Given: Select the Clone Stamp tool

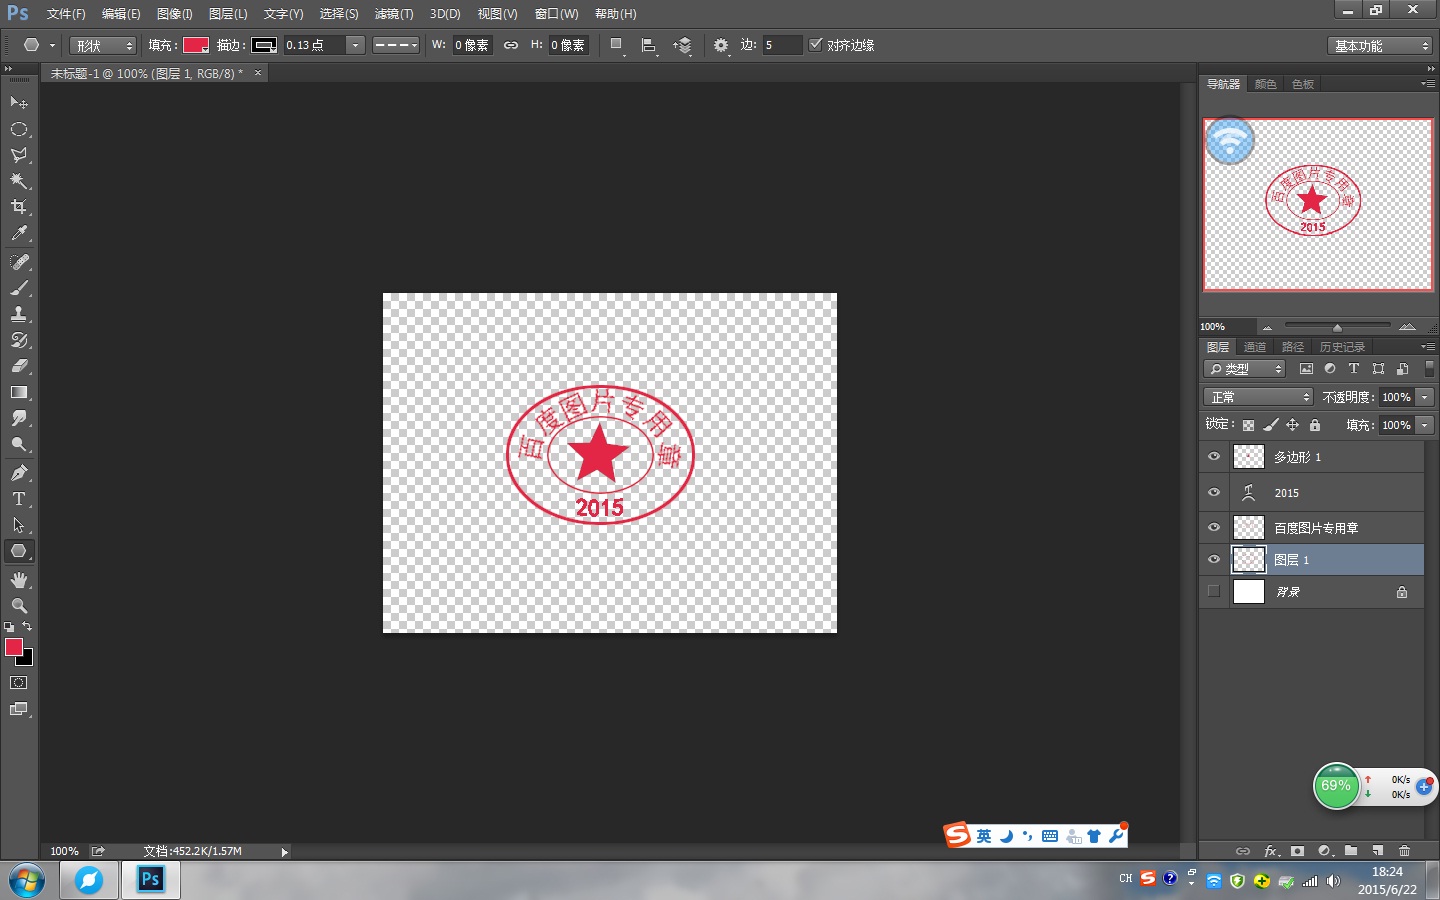Looking at the screenshot, I should click(18, 314).
